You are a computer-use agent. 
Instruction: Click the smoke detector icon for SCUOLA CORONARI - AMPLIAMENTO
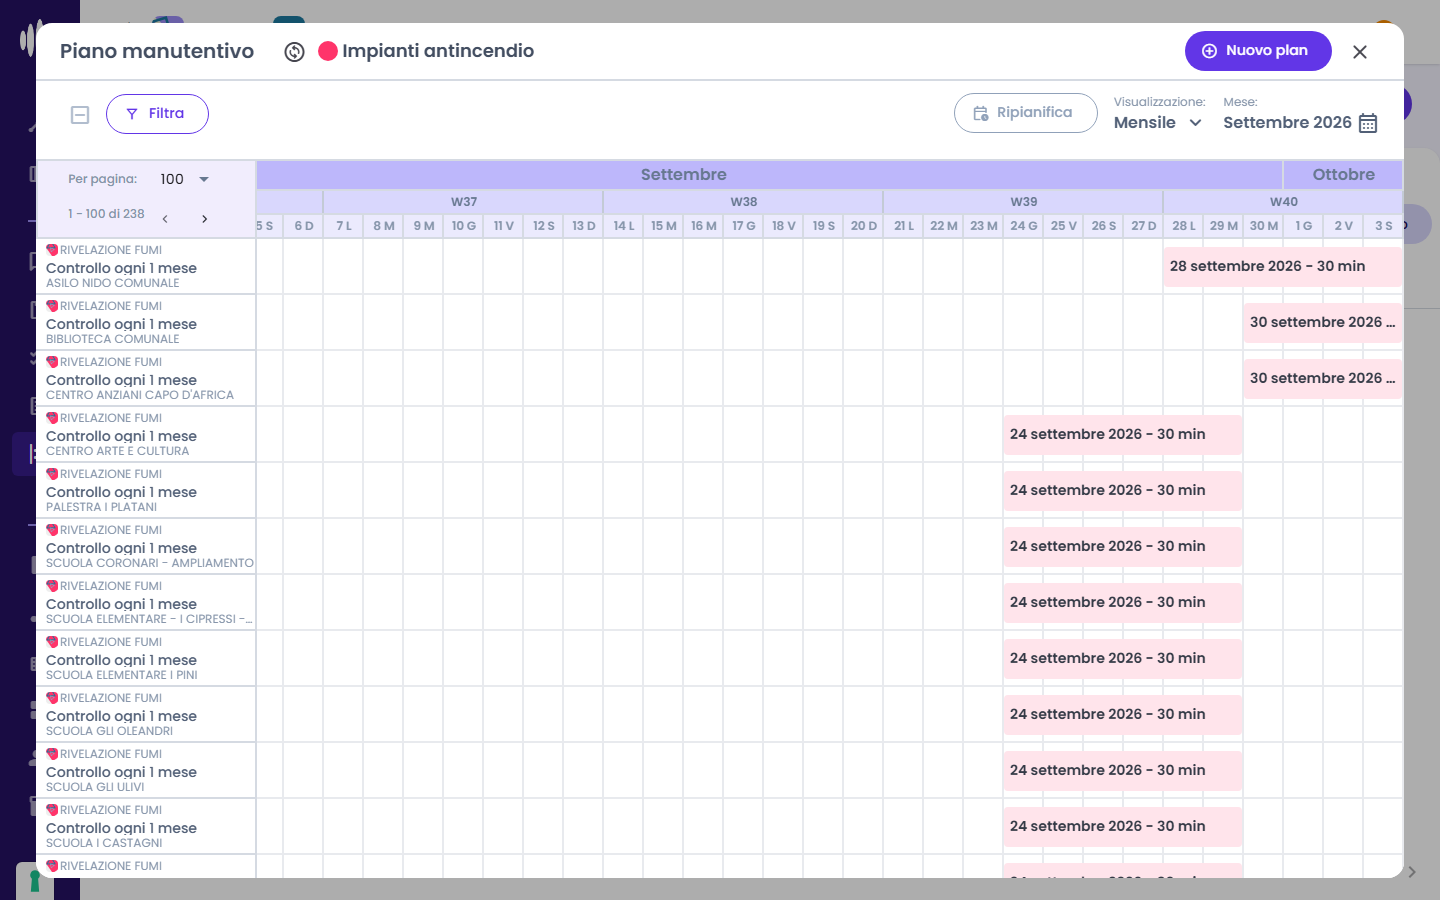pyautogui.click(x=52, y=530)
